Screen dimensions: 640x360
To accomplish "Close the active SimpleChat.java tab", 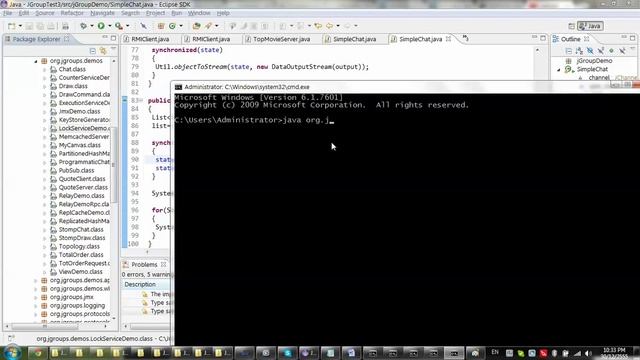I will (449, 39).
